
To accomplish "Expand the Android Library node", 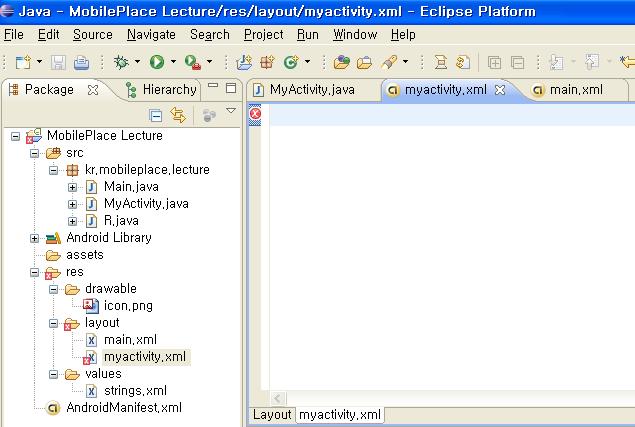I will (x=34, y=238).
